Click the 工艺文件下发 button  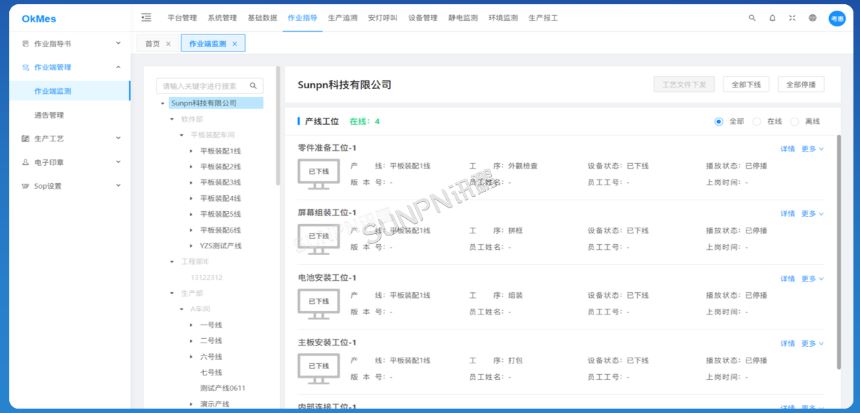(684, 84)
